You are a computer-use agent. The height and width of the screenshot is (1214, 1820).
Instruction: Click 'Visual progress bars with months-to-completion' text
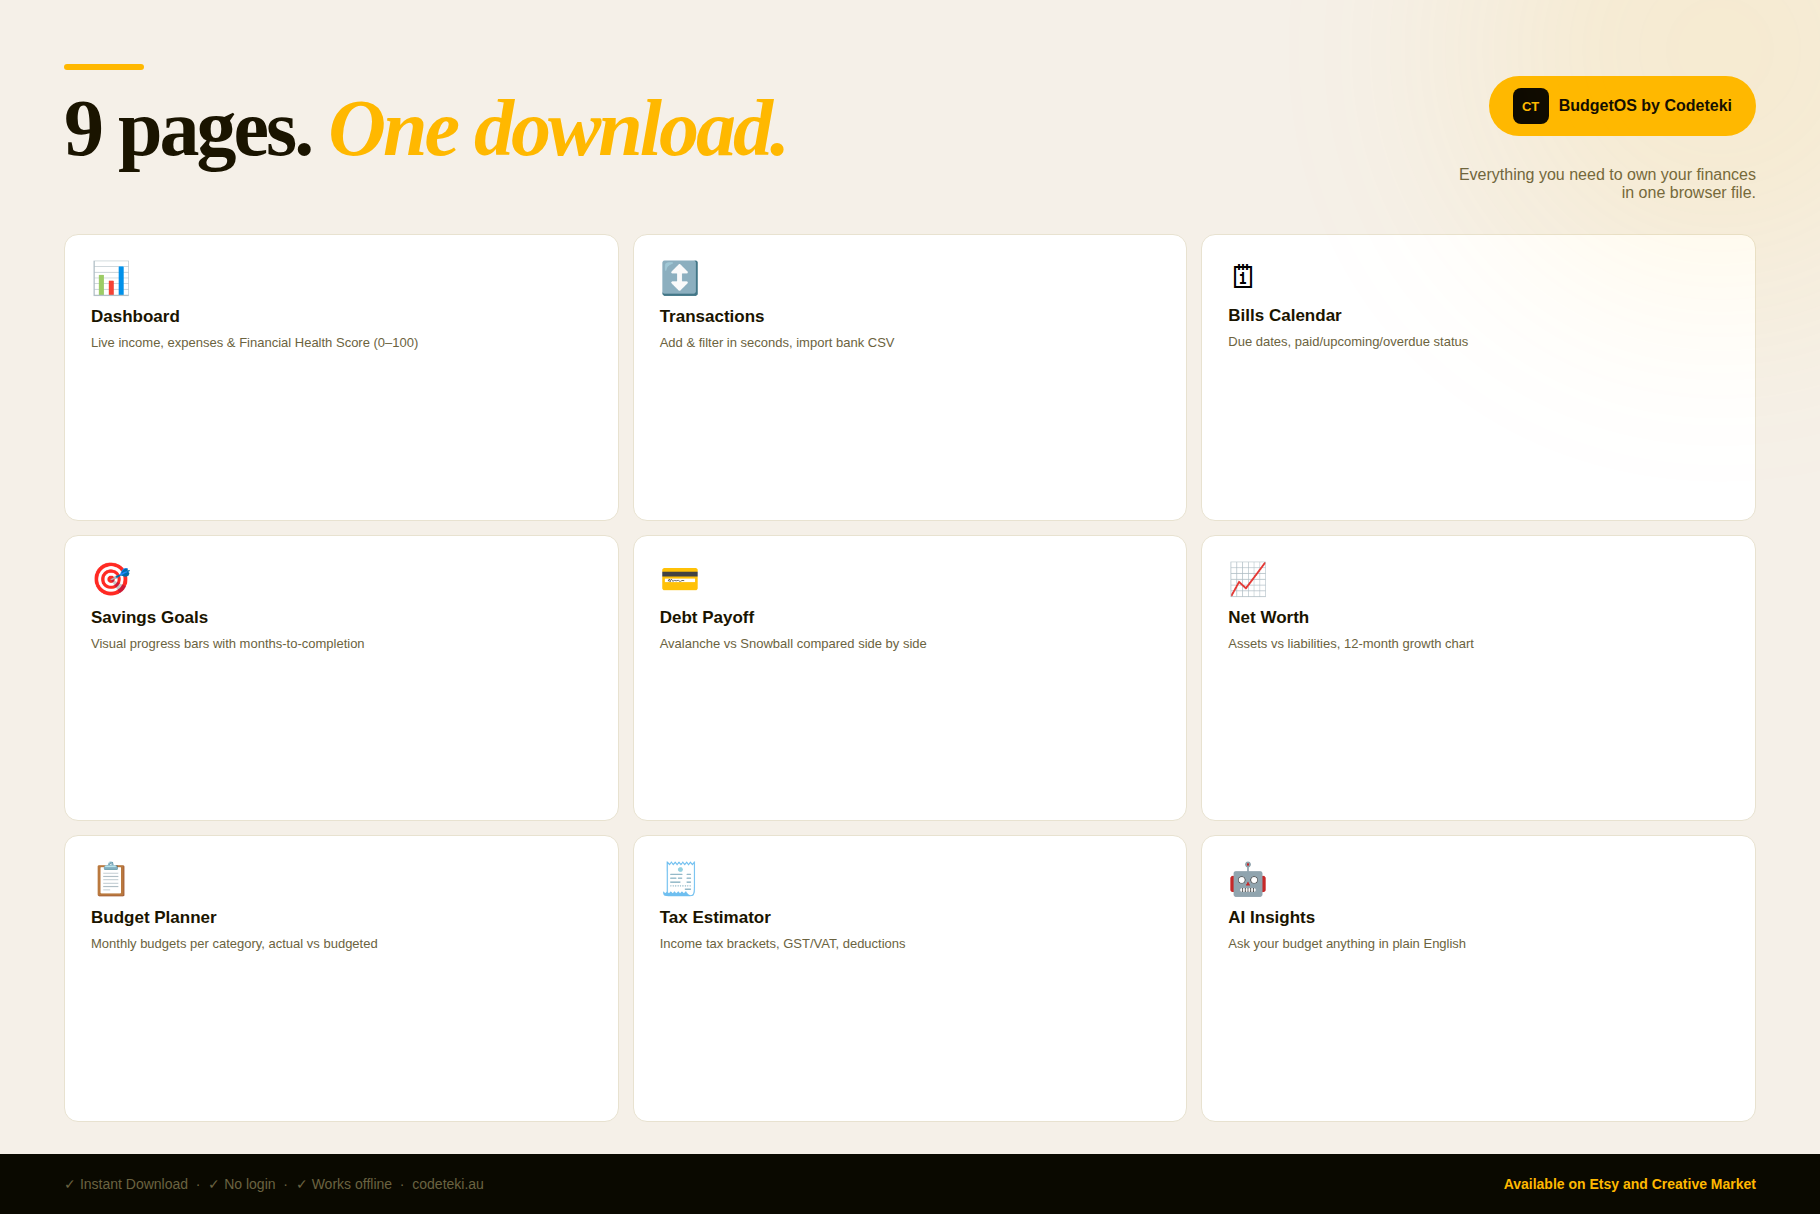point(227,643)
